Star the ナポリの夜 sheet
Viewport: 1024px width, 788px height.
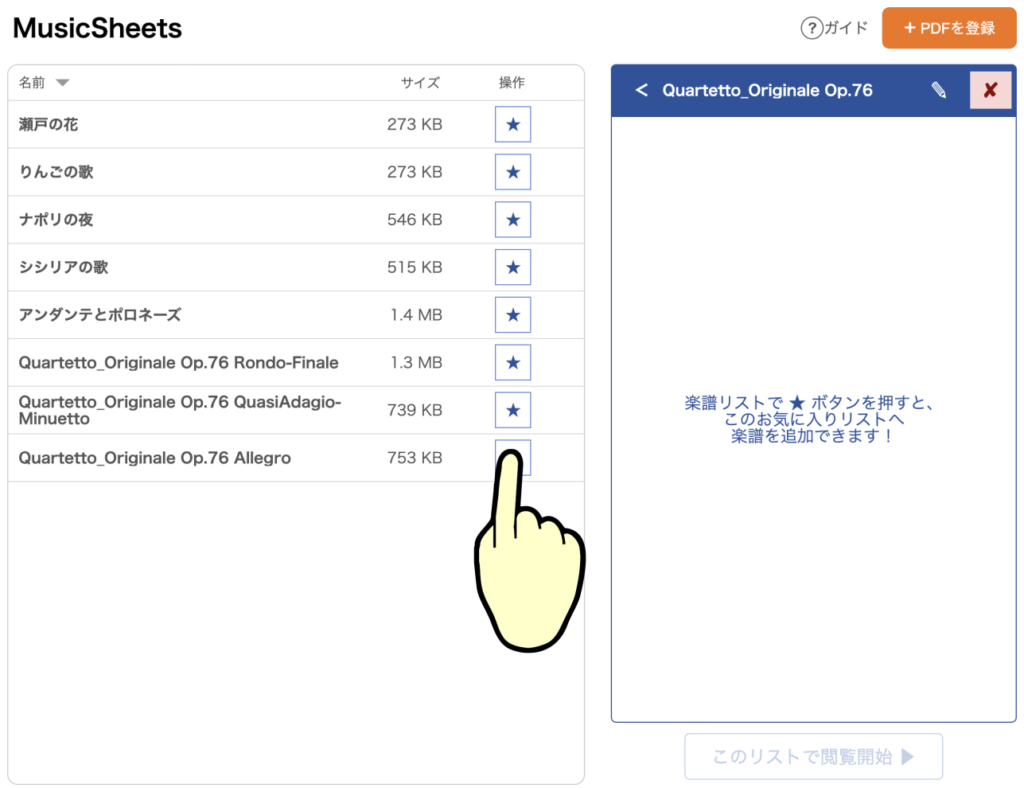(x=513, y=220)
